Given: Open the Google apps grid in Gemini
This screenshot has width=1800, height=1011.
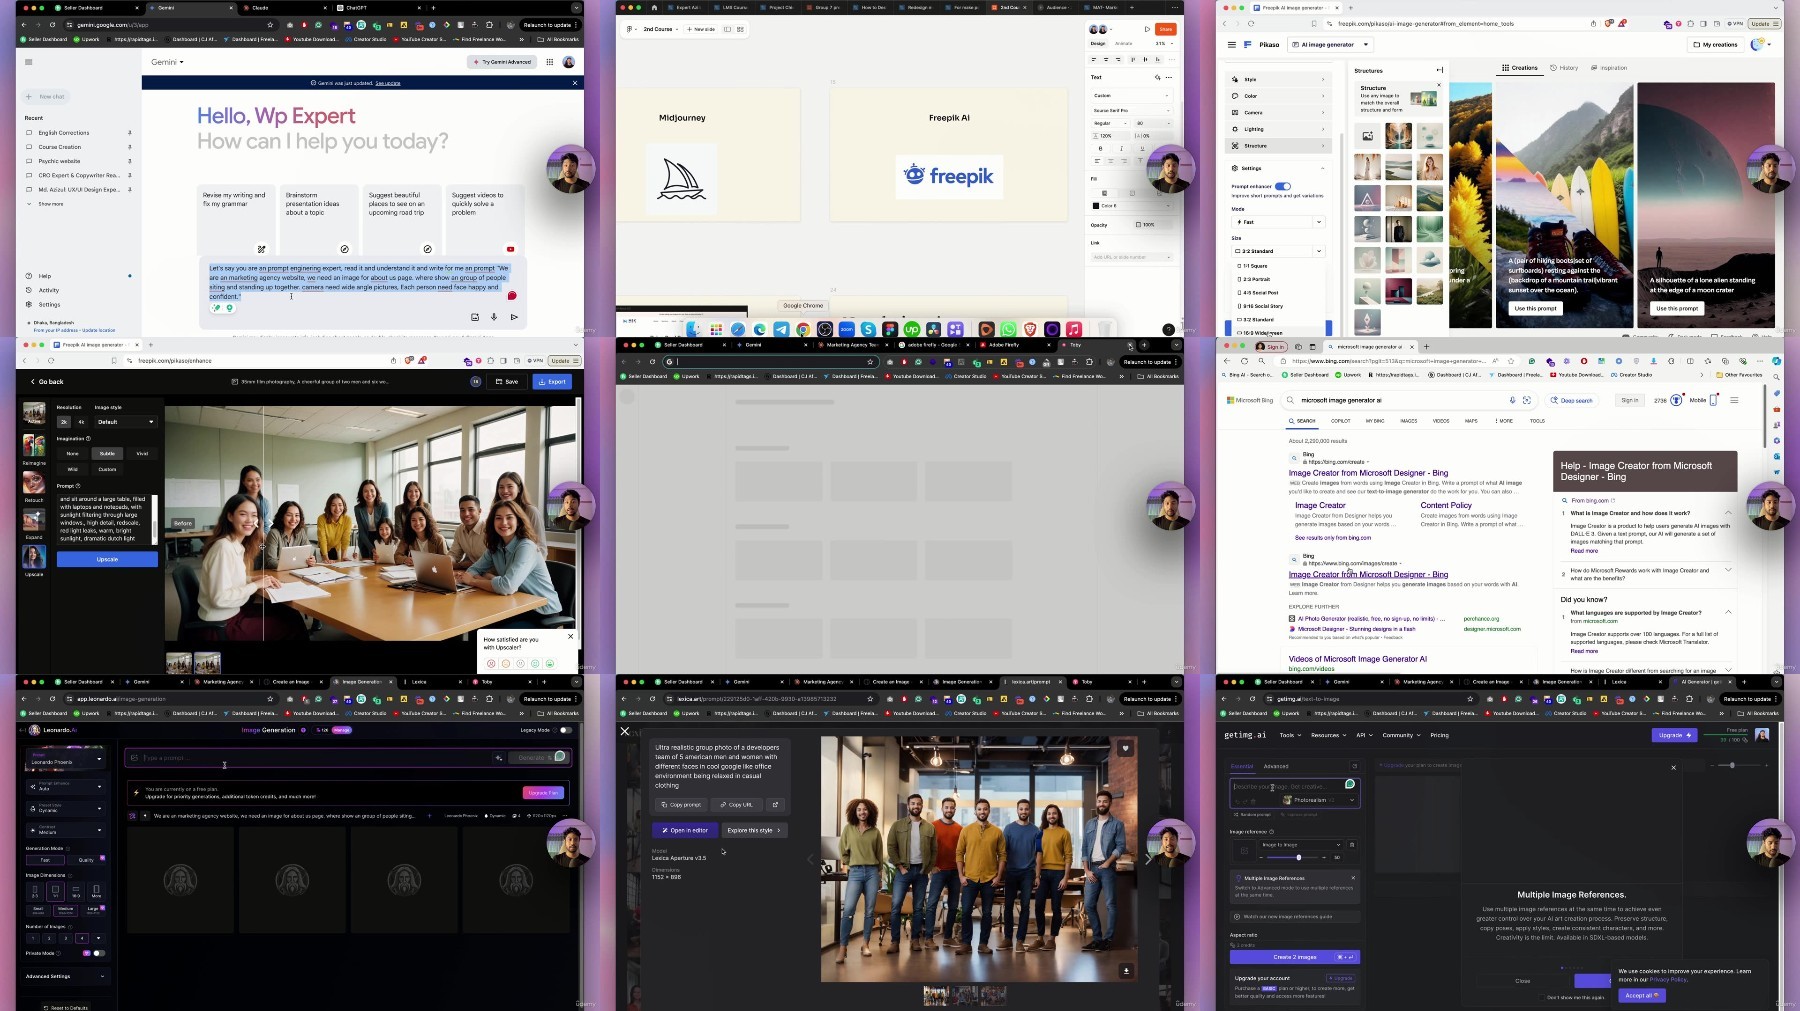Looking at the screenshot, I should (549, 62).
